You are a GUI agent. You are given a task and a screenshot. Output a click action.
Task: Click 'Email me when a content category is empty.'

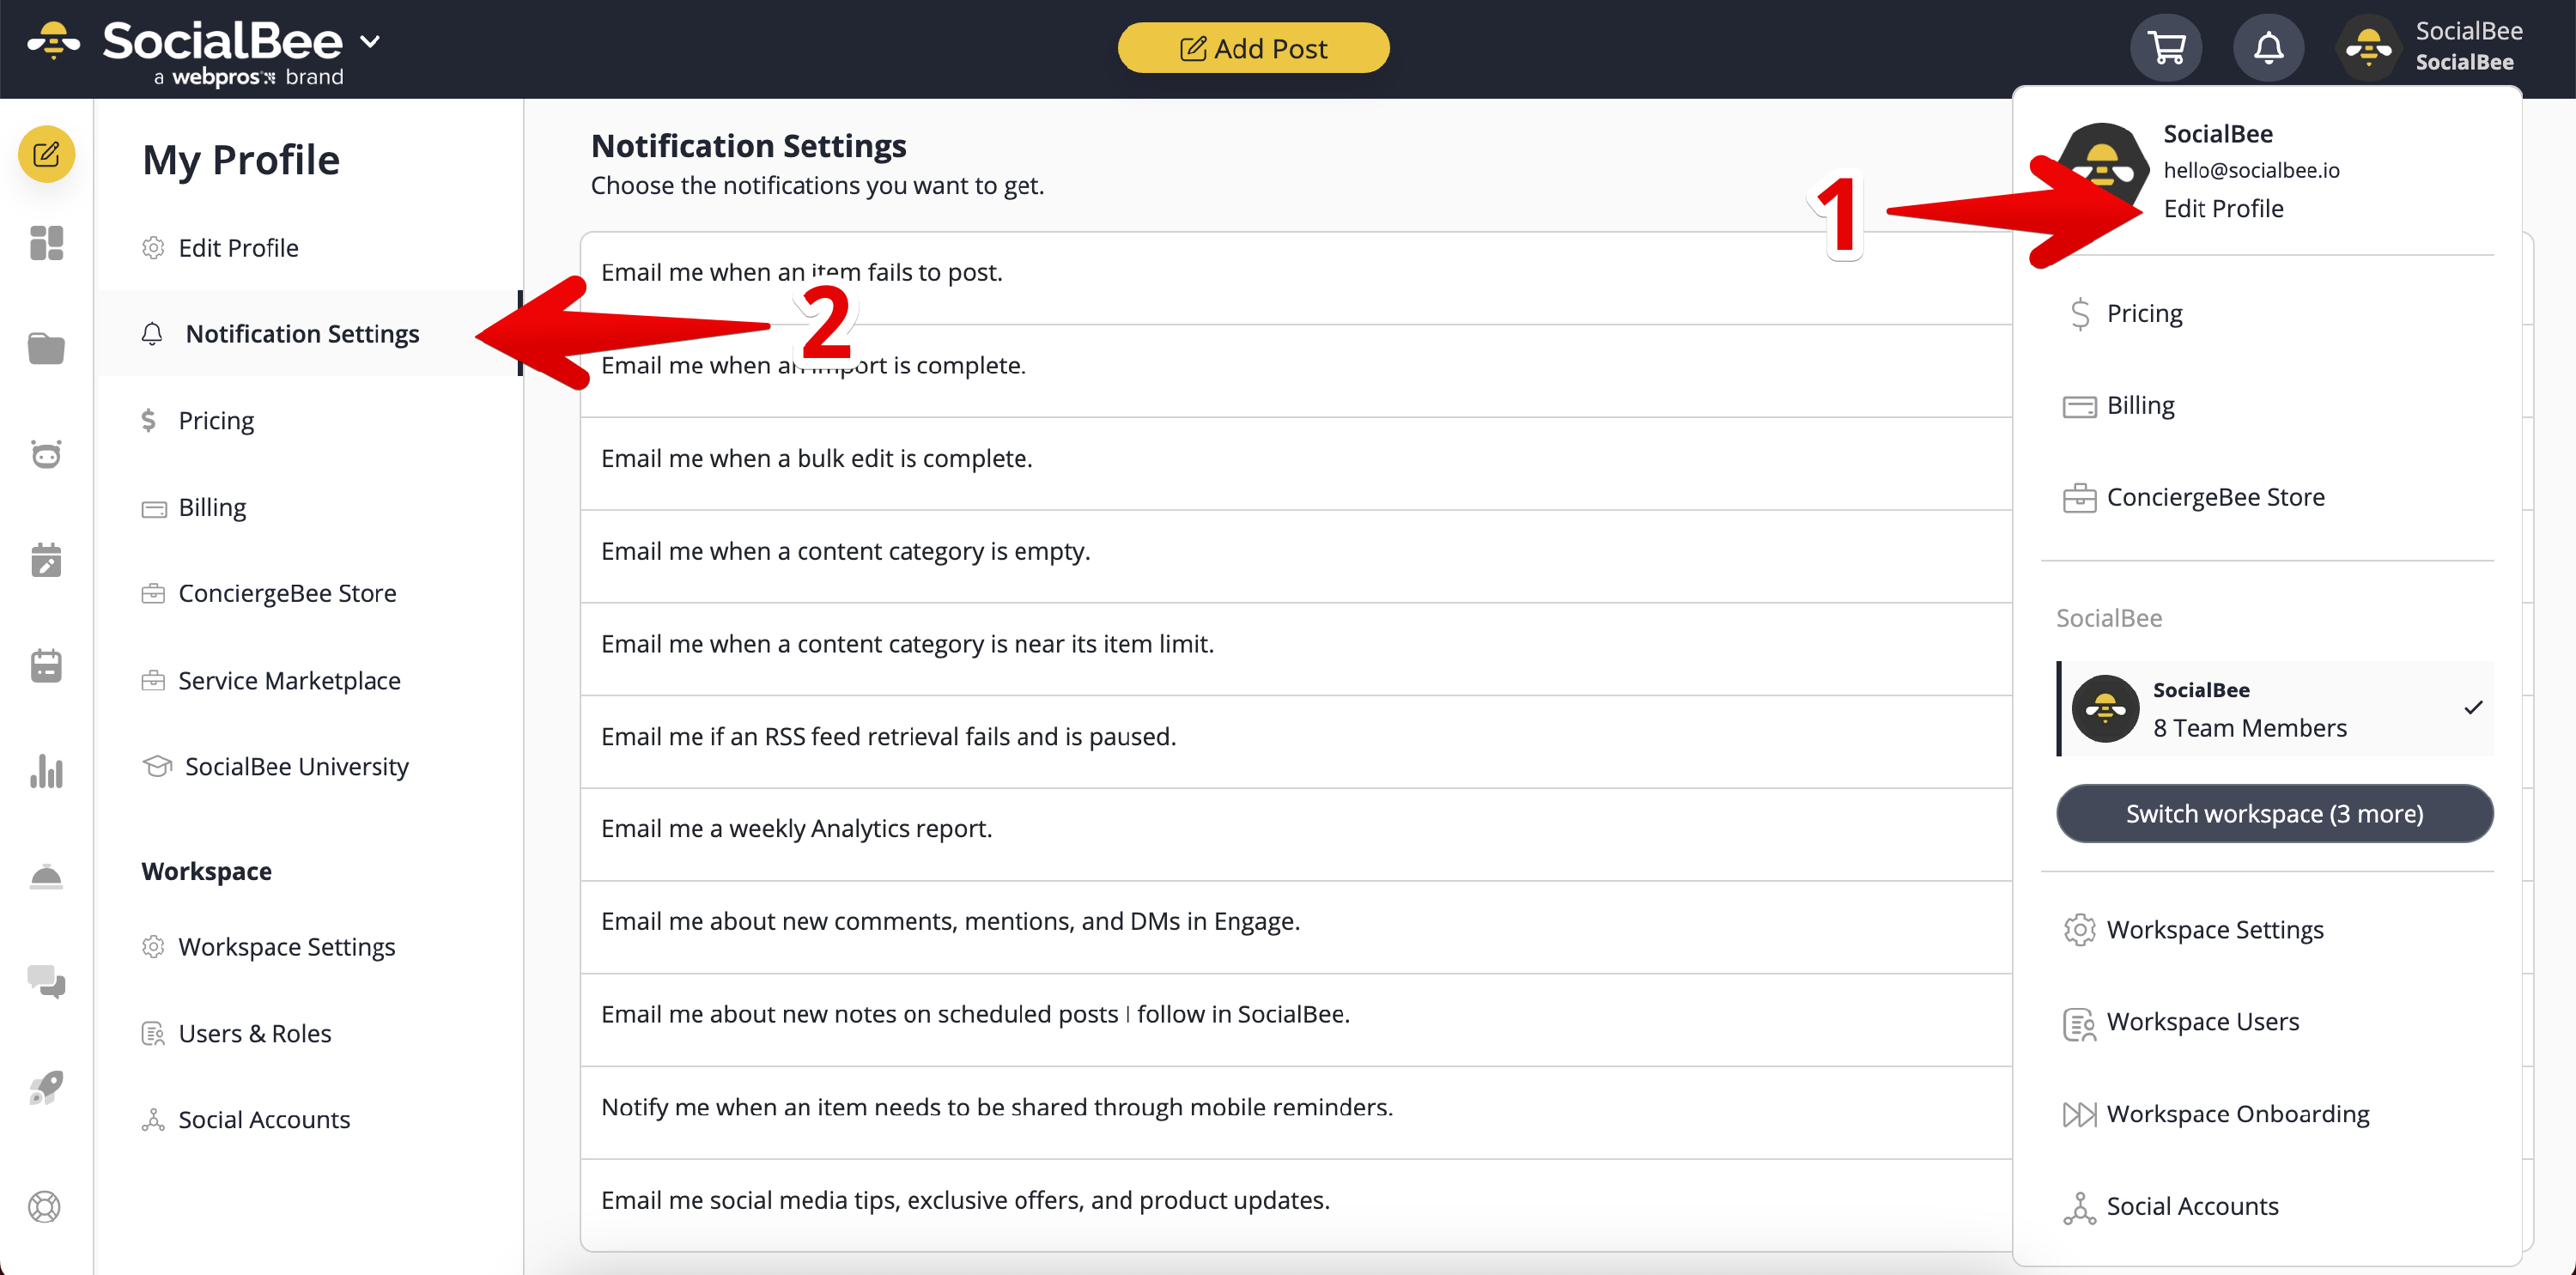(x=846, y=552)
